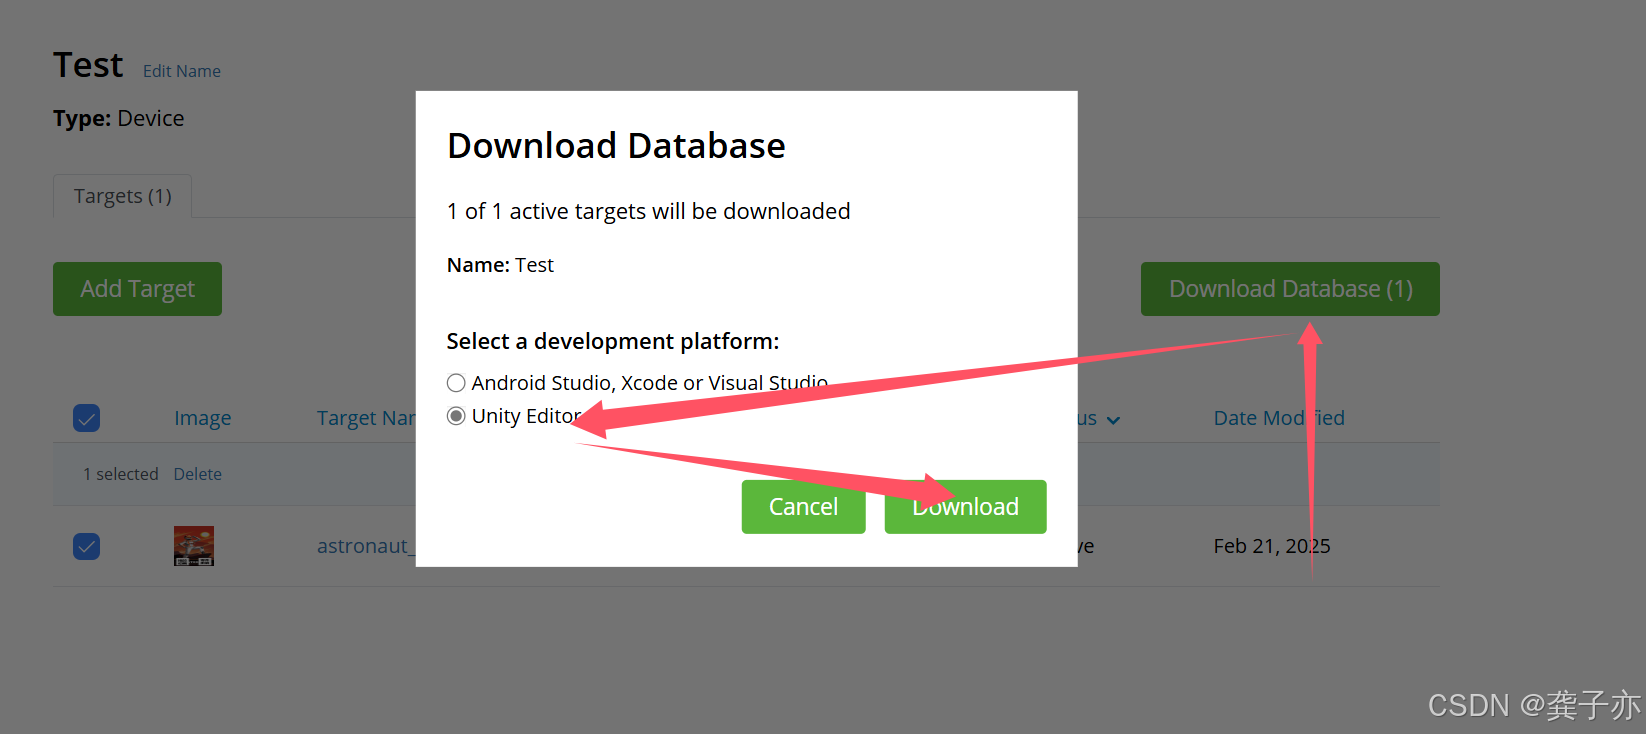Image resolution: width=1646 pixels, height=734 pixels.
Task: Click the 'Type: Device' label
Action: coord(119,118)
